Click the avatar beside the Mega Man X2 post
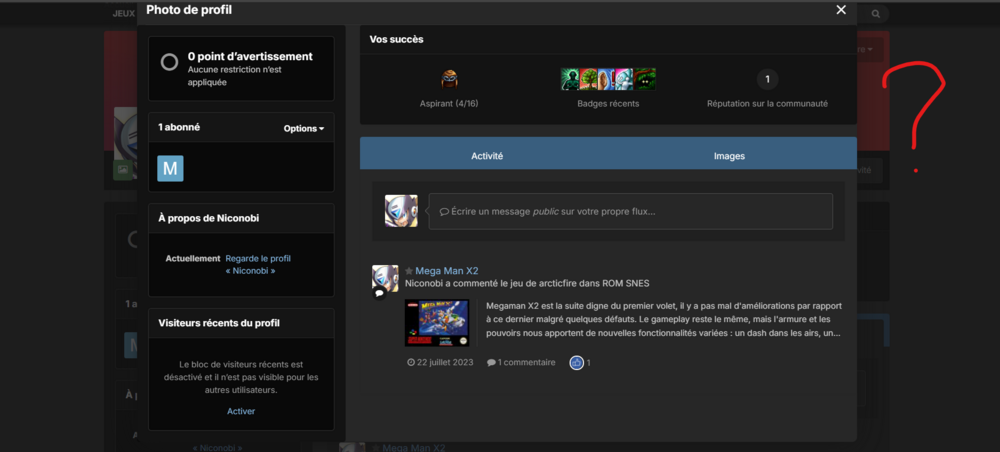 [385, 279]
